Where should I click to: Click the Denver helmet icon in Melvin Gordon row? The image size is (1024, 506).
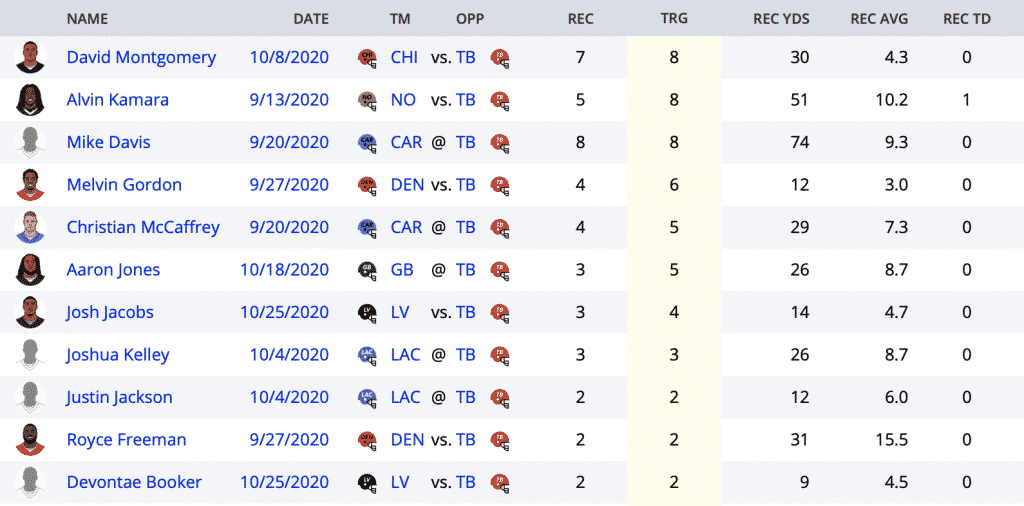coord(368,185)
